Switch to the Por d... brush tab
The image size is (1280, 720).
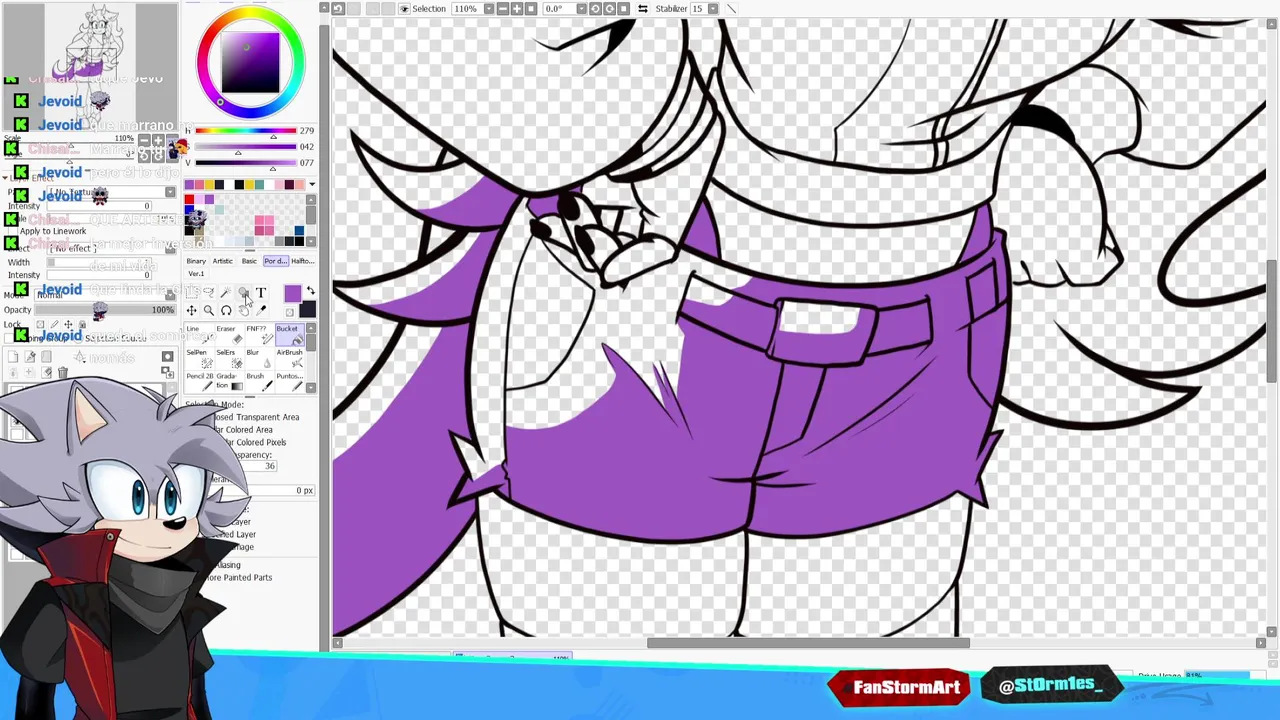point(275,261)
